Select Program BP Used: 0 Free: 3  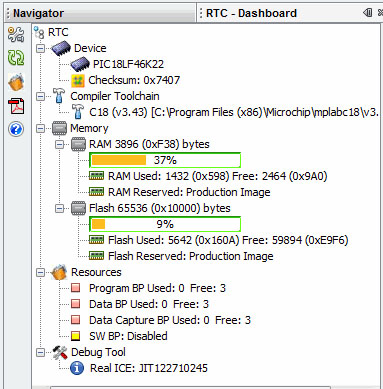(x=157, y=288)
